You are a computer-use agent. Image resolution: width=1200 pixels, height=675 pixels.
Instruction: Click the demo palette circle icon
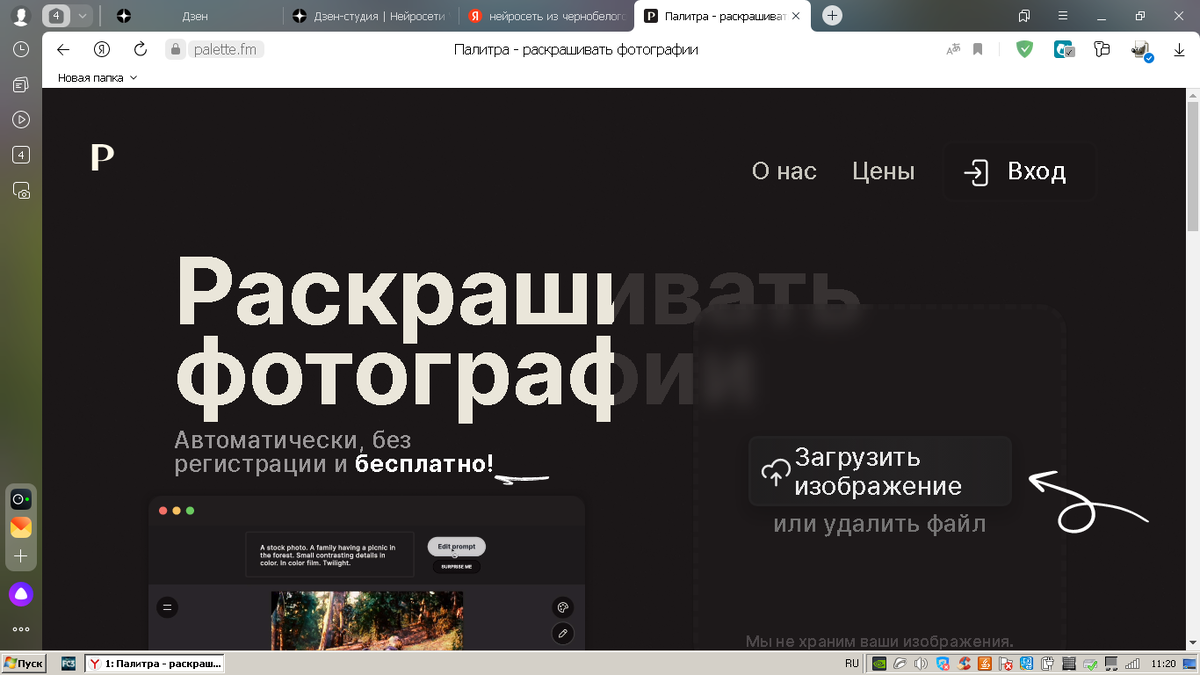click(x=562, y=607)
